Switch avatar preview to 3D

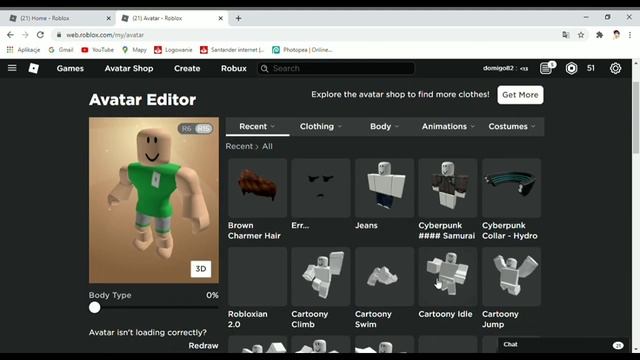[x=201, y=269]
